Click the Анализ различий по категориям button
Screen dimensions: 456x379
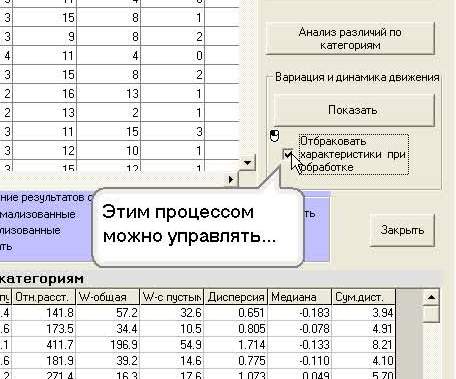point(350,38)
